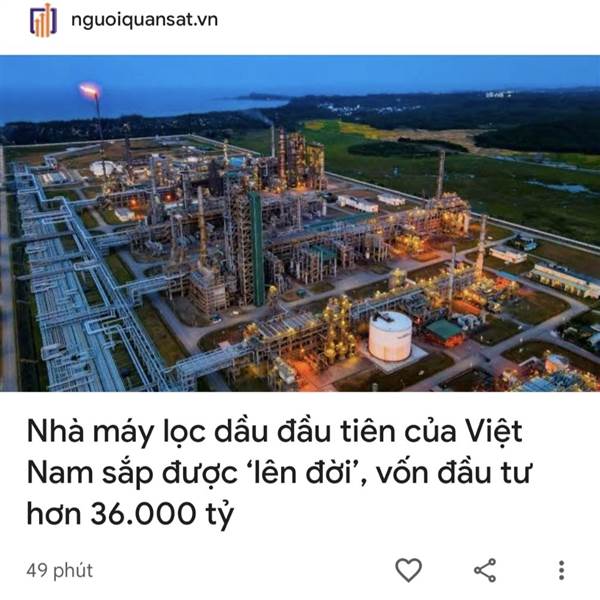The height and width of the screenshot is (600, 600).
Task: Tap the nguoiquansat bar-chart logo icon
Action: pos(43,20)
